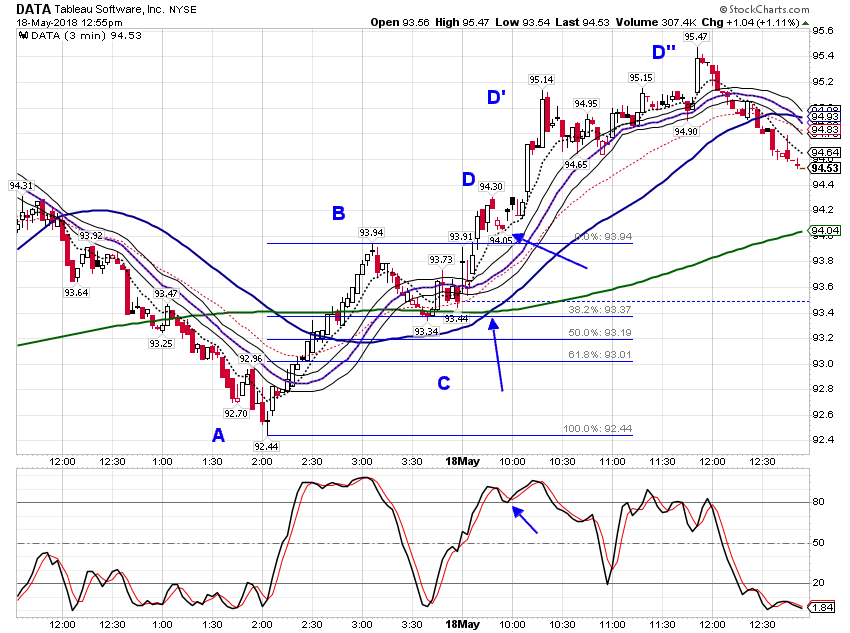
Task: Select the 94.90 price label on the chart
Action: click(x=686, y=132)
